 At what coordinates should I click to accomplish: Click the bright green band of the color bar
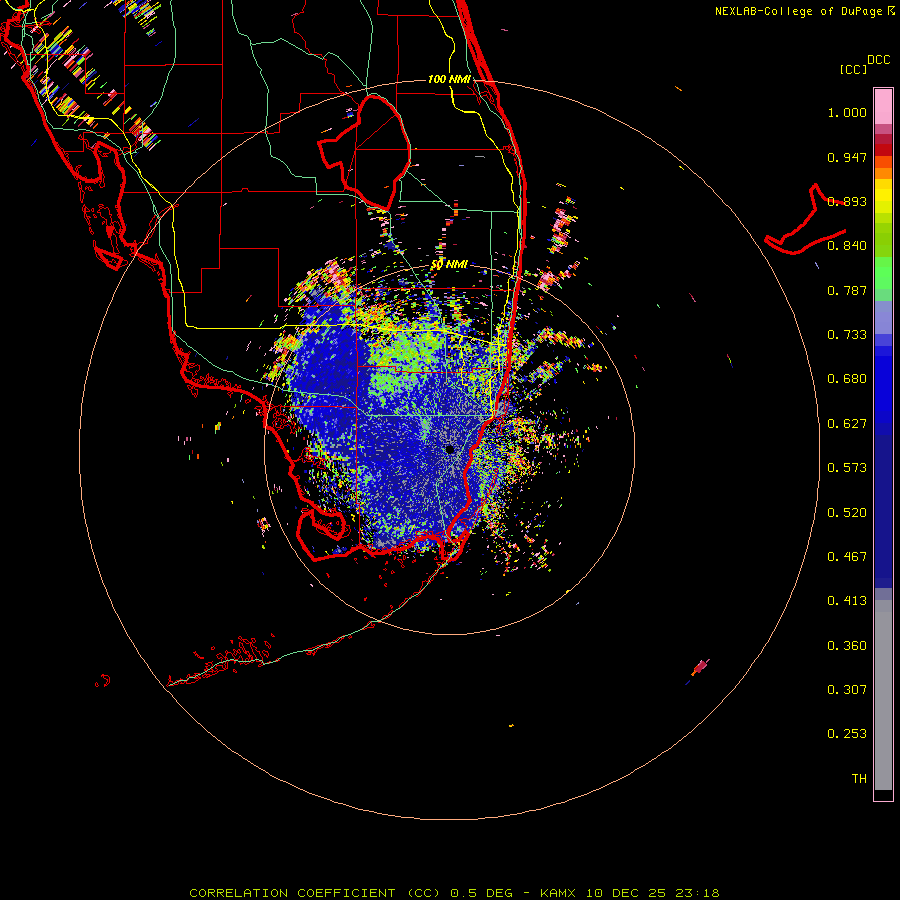coord(883,273)
